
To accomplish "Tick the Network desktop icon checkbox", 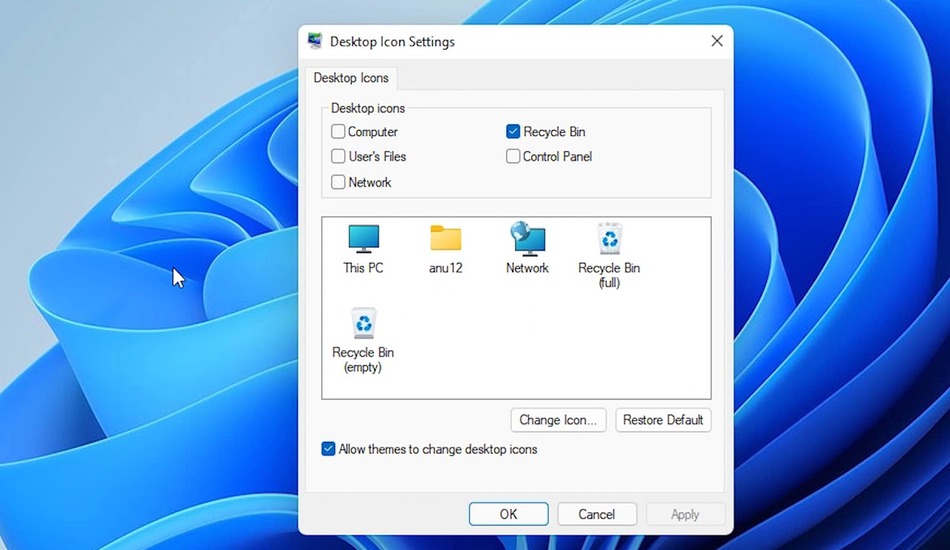I will pos(339,183).
